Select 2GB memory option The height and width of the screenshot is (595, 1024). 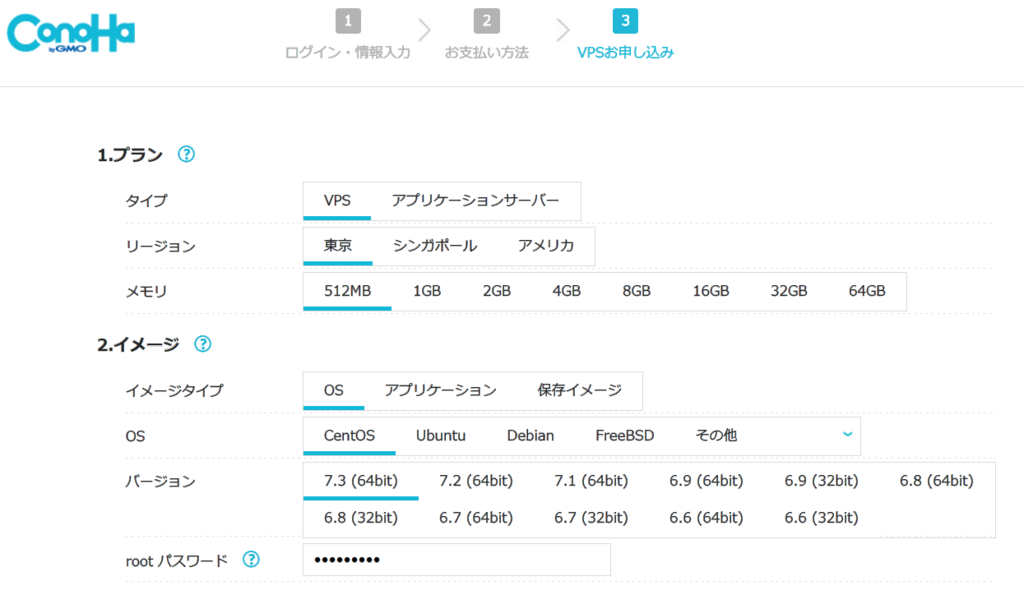click(497, 291)
